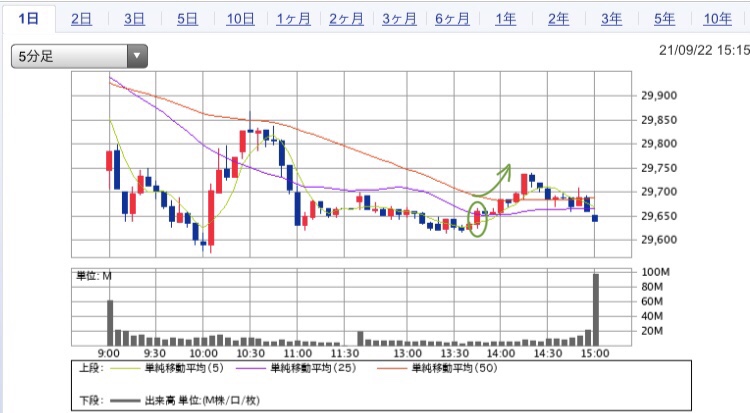
Task: Open the 10年 chart period
Action: click(717, 19)
